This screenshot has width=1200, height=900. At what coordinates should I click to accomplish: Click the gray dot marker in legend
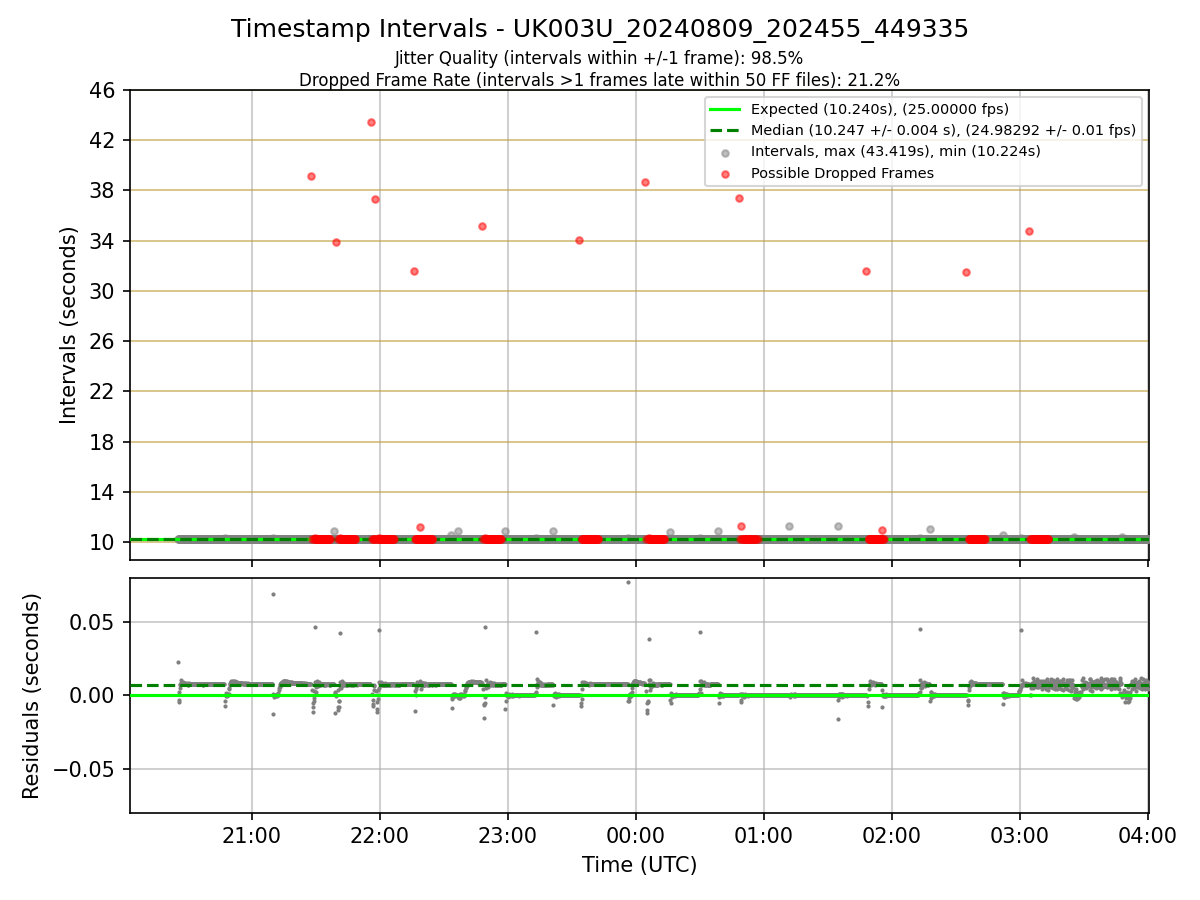click(x=725, y=153)
